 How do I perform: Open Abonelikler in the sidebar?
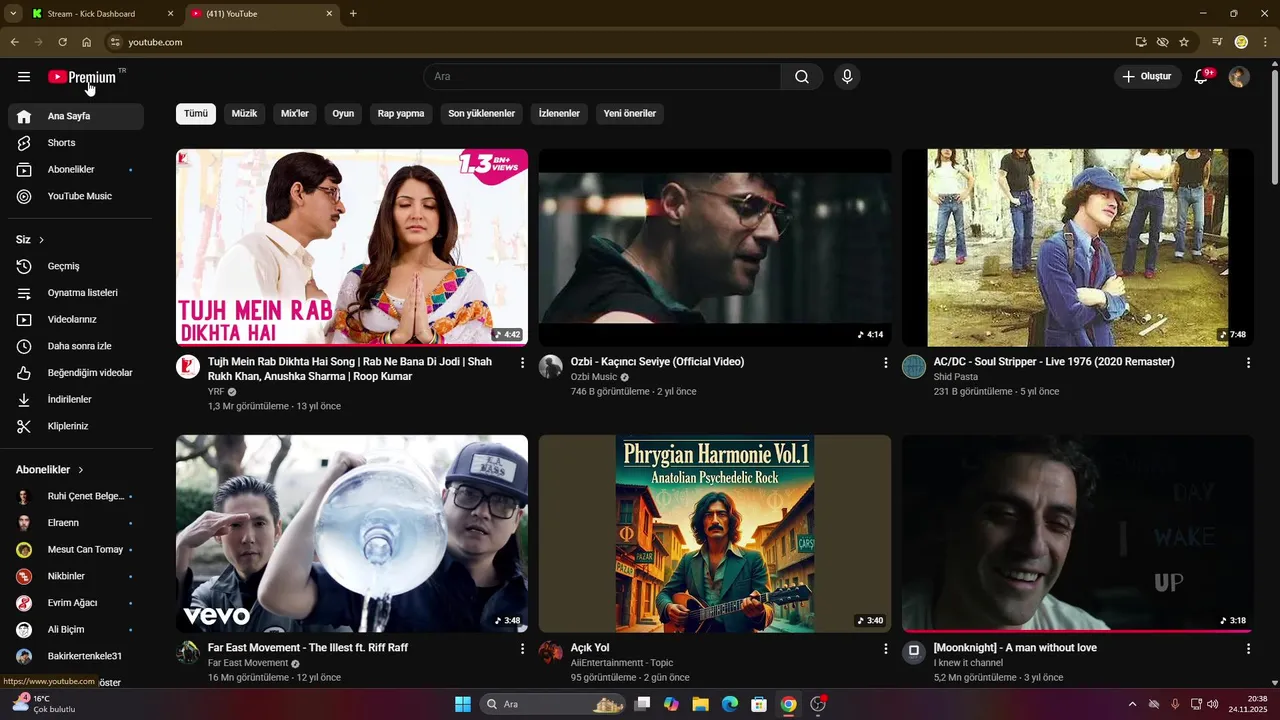click(x=76, y=170)
